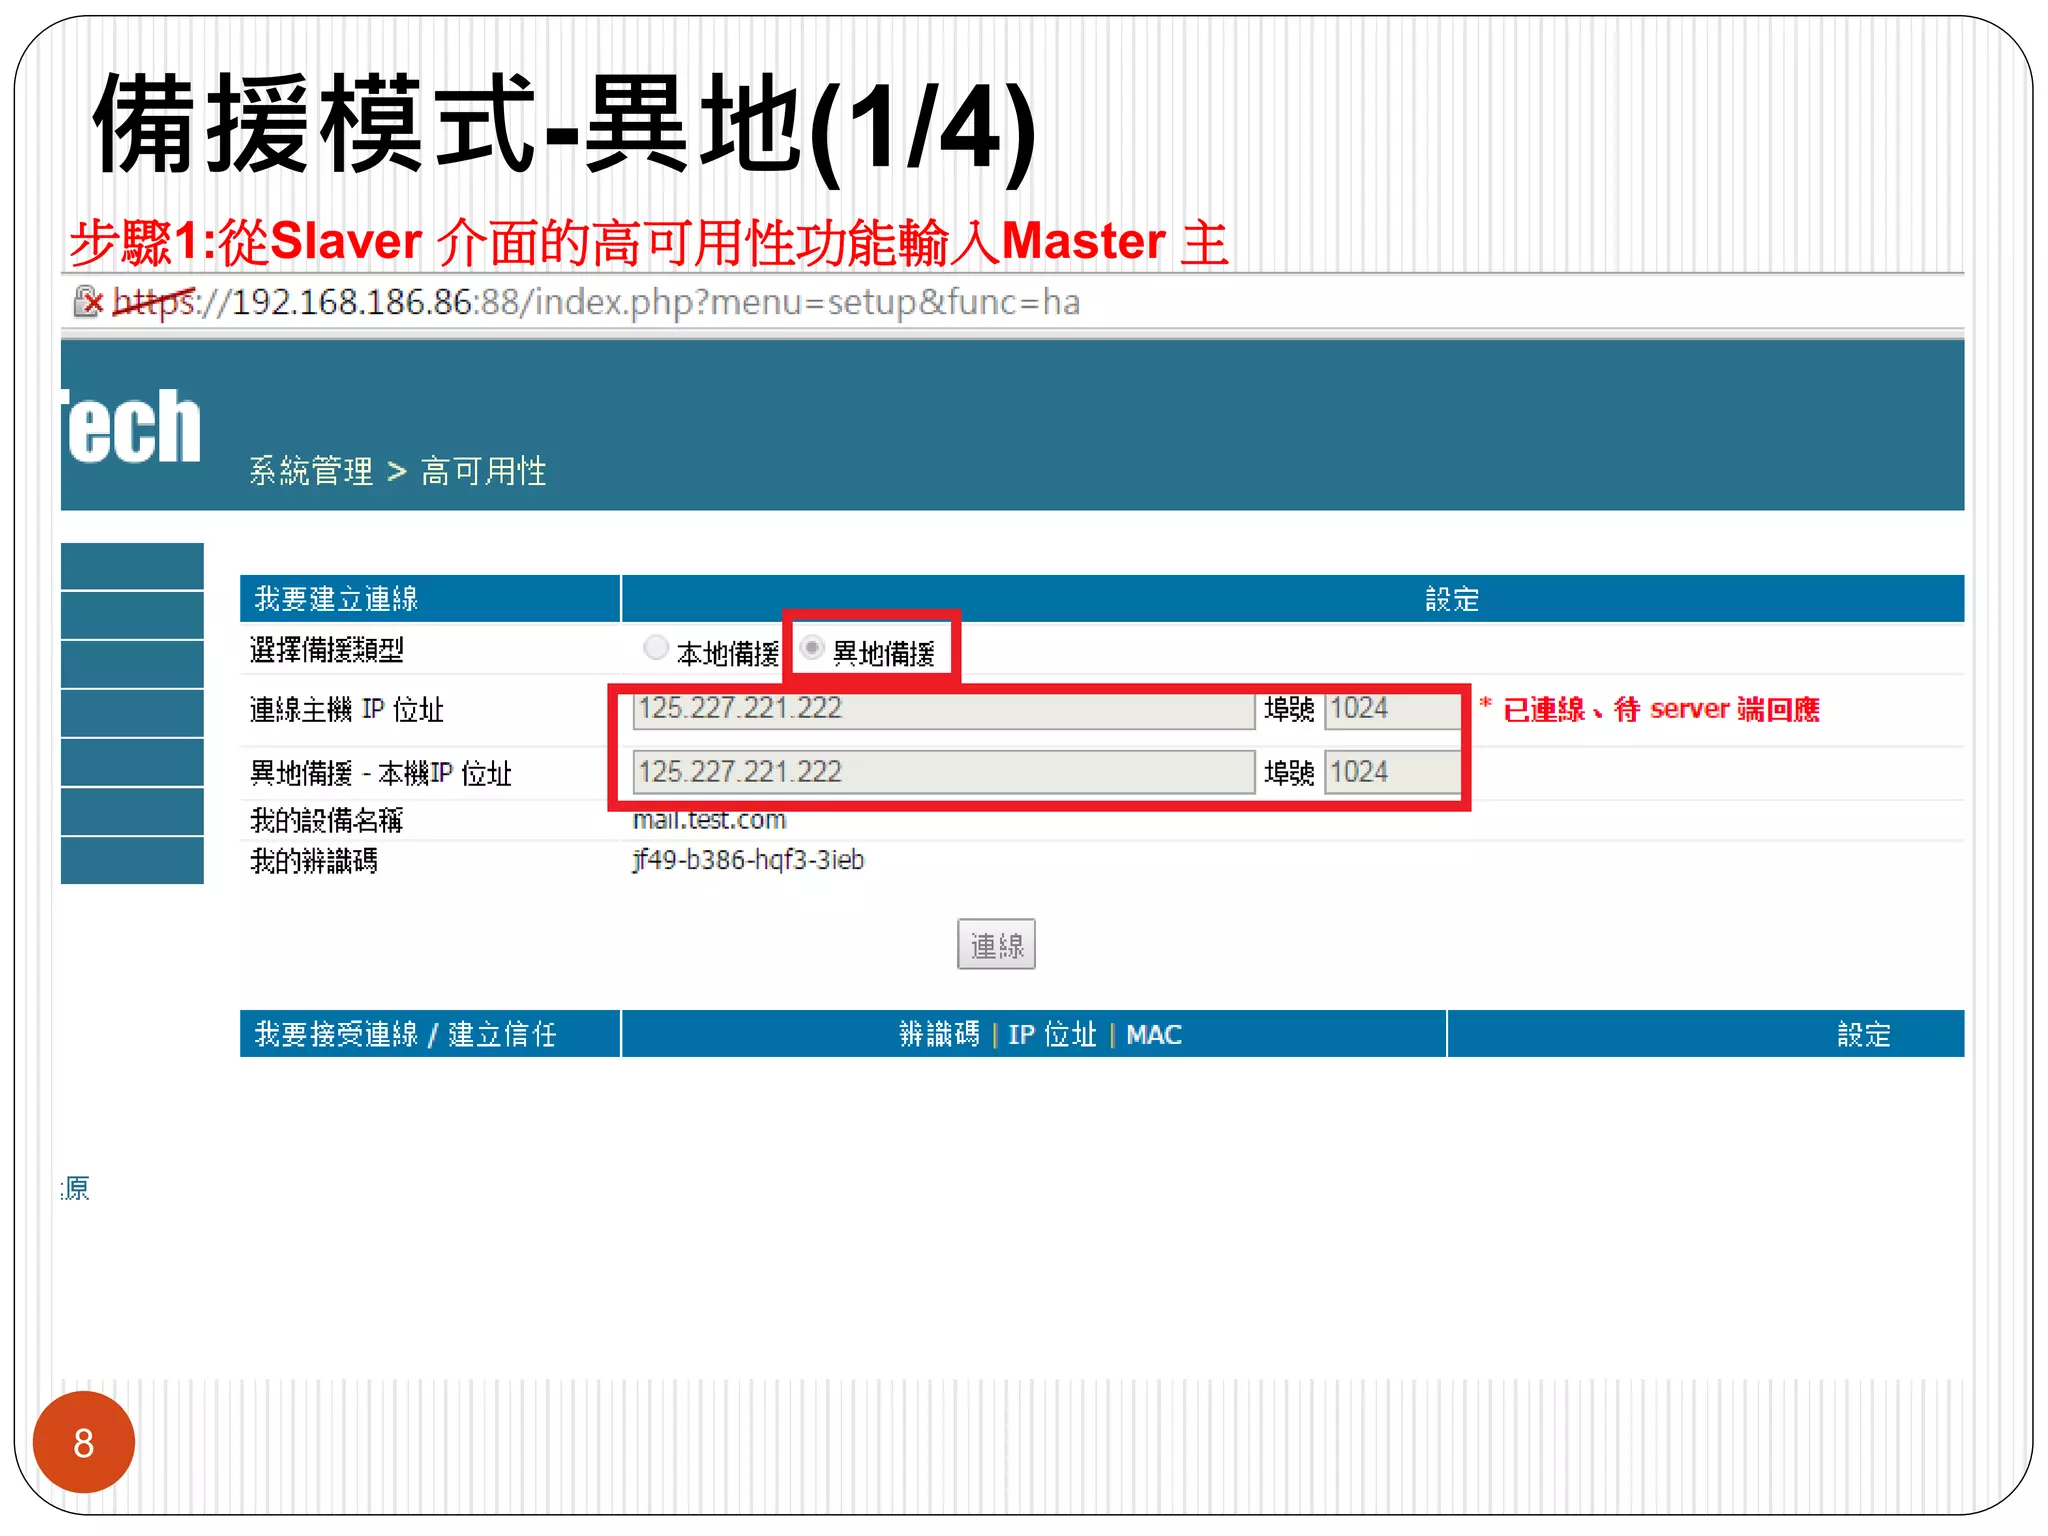Click the 我的辨識碼 label
2048x1536 pixels.
pyautogui.click(x=314, y=861)
